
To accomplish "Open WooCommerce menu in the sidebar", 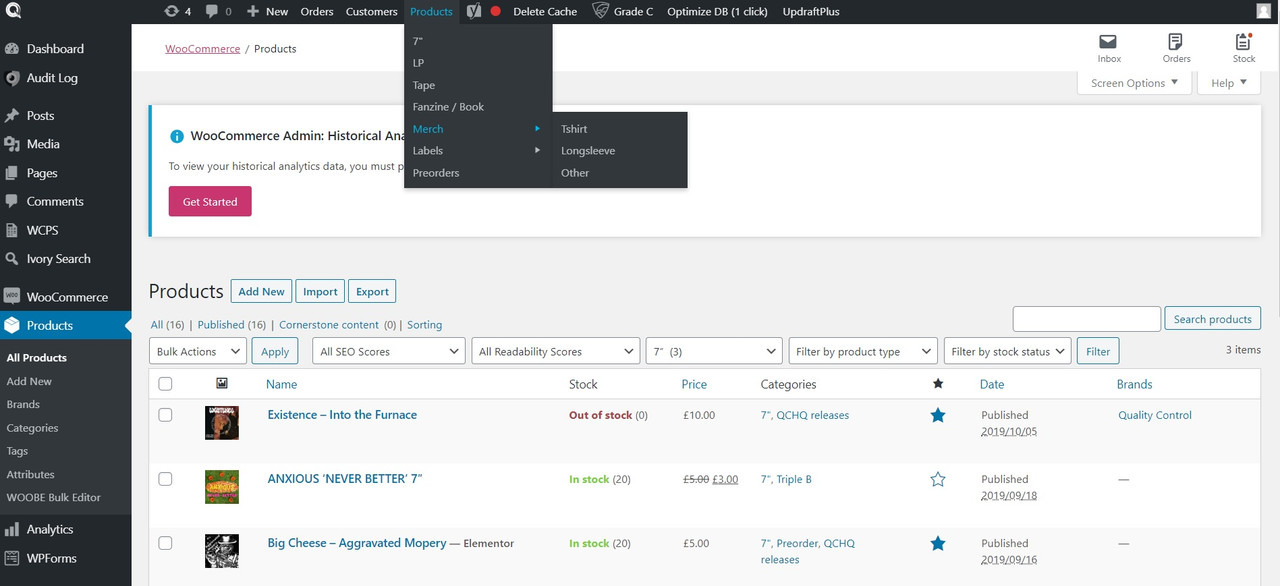I will [65, 297].
